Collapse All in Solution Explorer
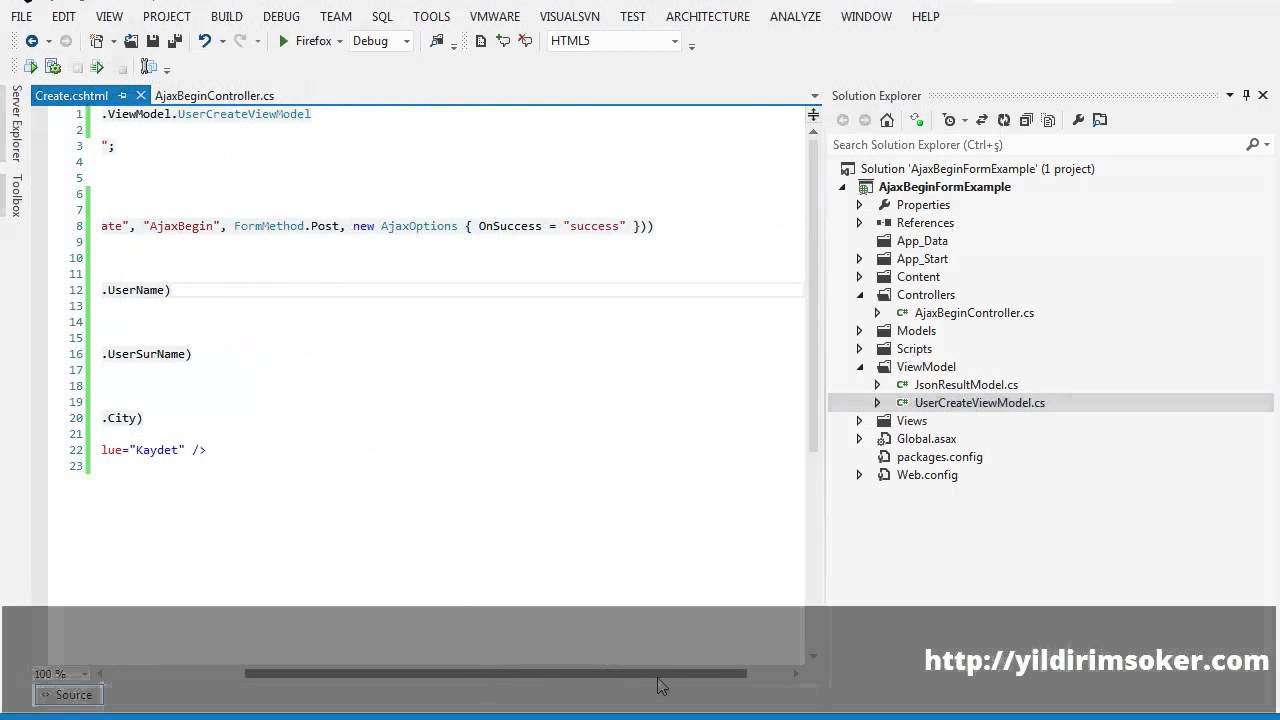The width and height of the screenshot is (1280, 720). pos(1026,120)
